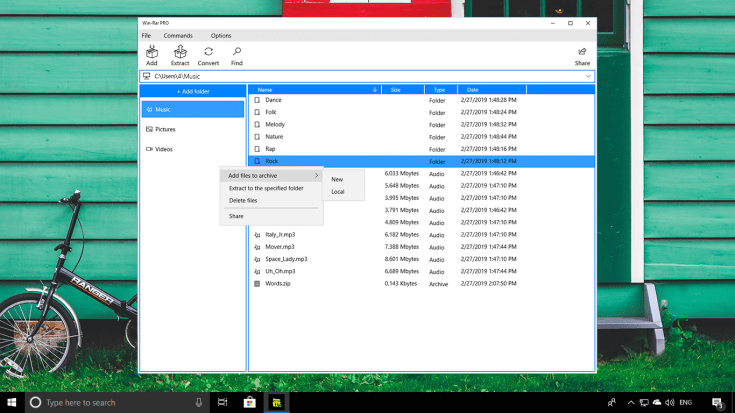Select Videos in the sidebar

coord(163,149)
